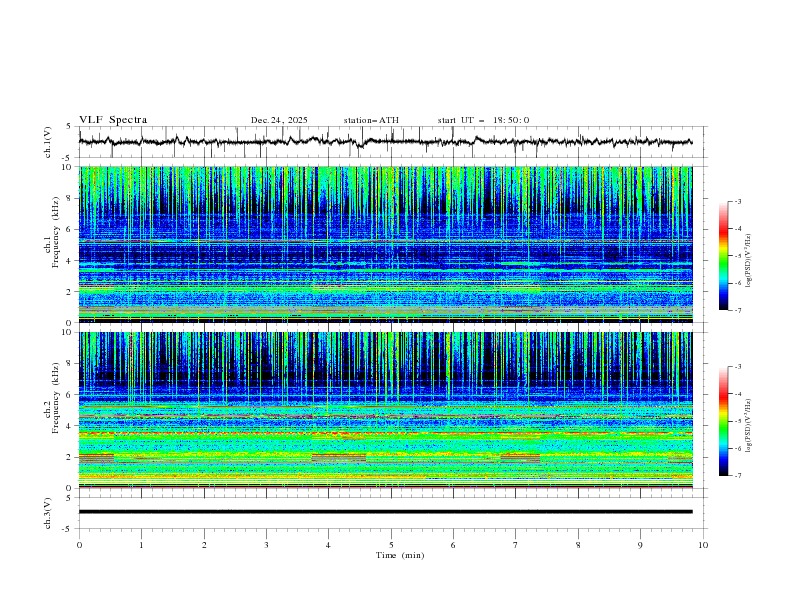
Task: Select the "start UT = 18:50:0" text
Action: [x=483, y=120]
